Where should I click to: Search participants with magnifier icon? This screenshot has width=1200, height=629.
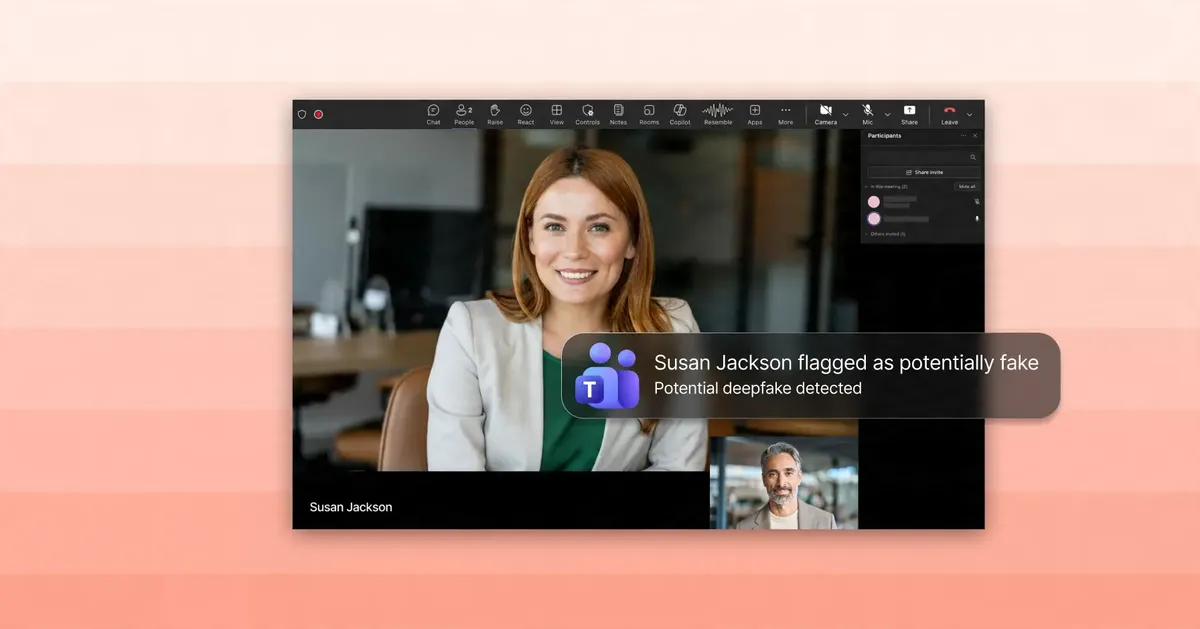[x=973, y=157]
